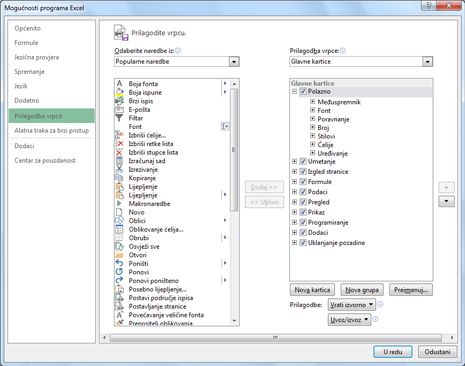Click the Otvori folder icon
This screenshot has height=366, width=465.
click(x=119, y=255)
